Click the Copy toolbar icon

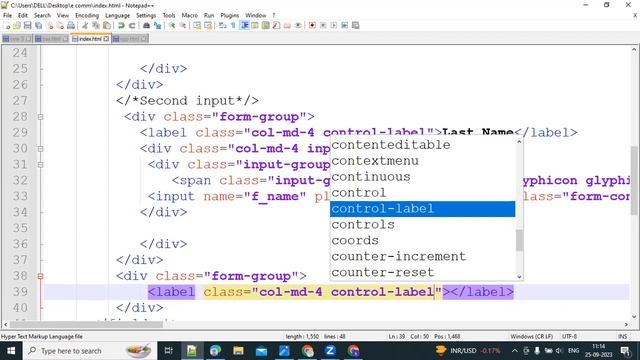click(96, 25)
